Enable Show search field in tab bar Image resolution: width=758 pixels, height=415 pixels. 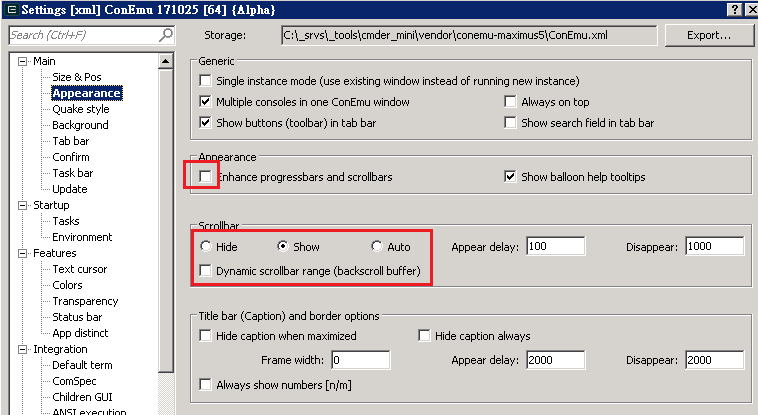pos(510,122)
